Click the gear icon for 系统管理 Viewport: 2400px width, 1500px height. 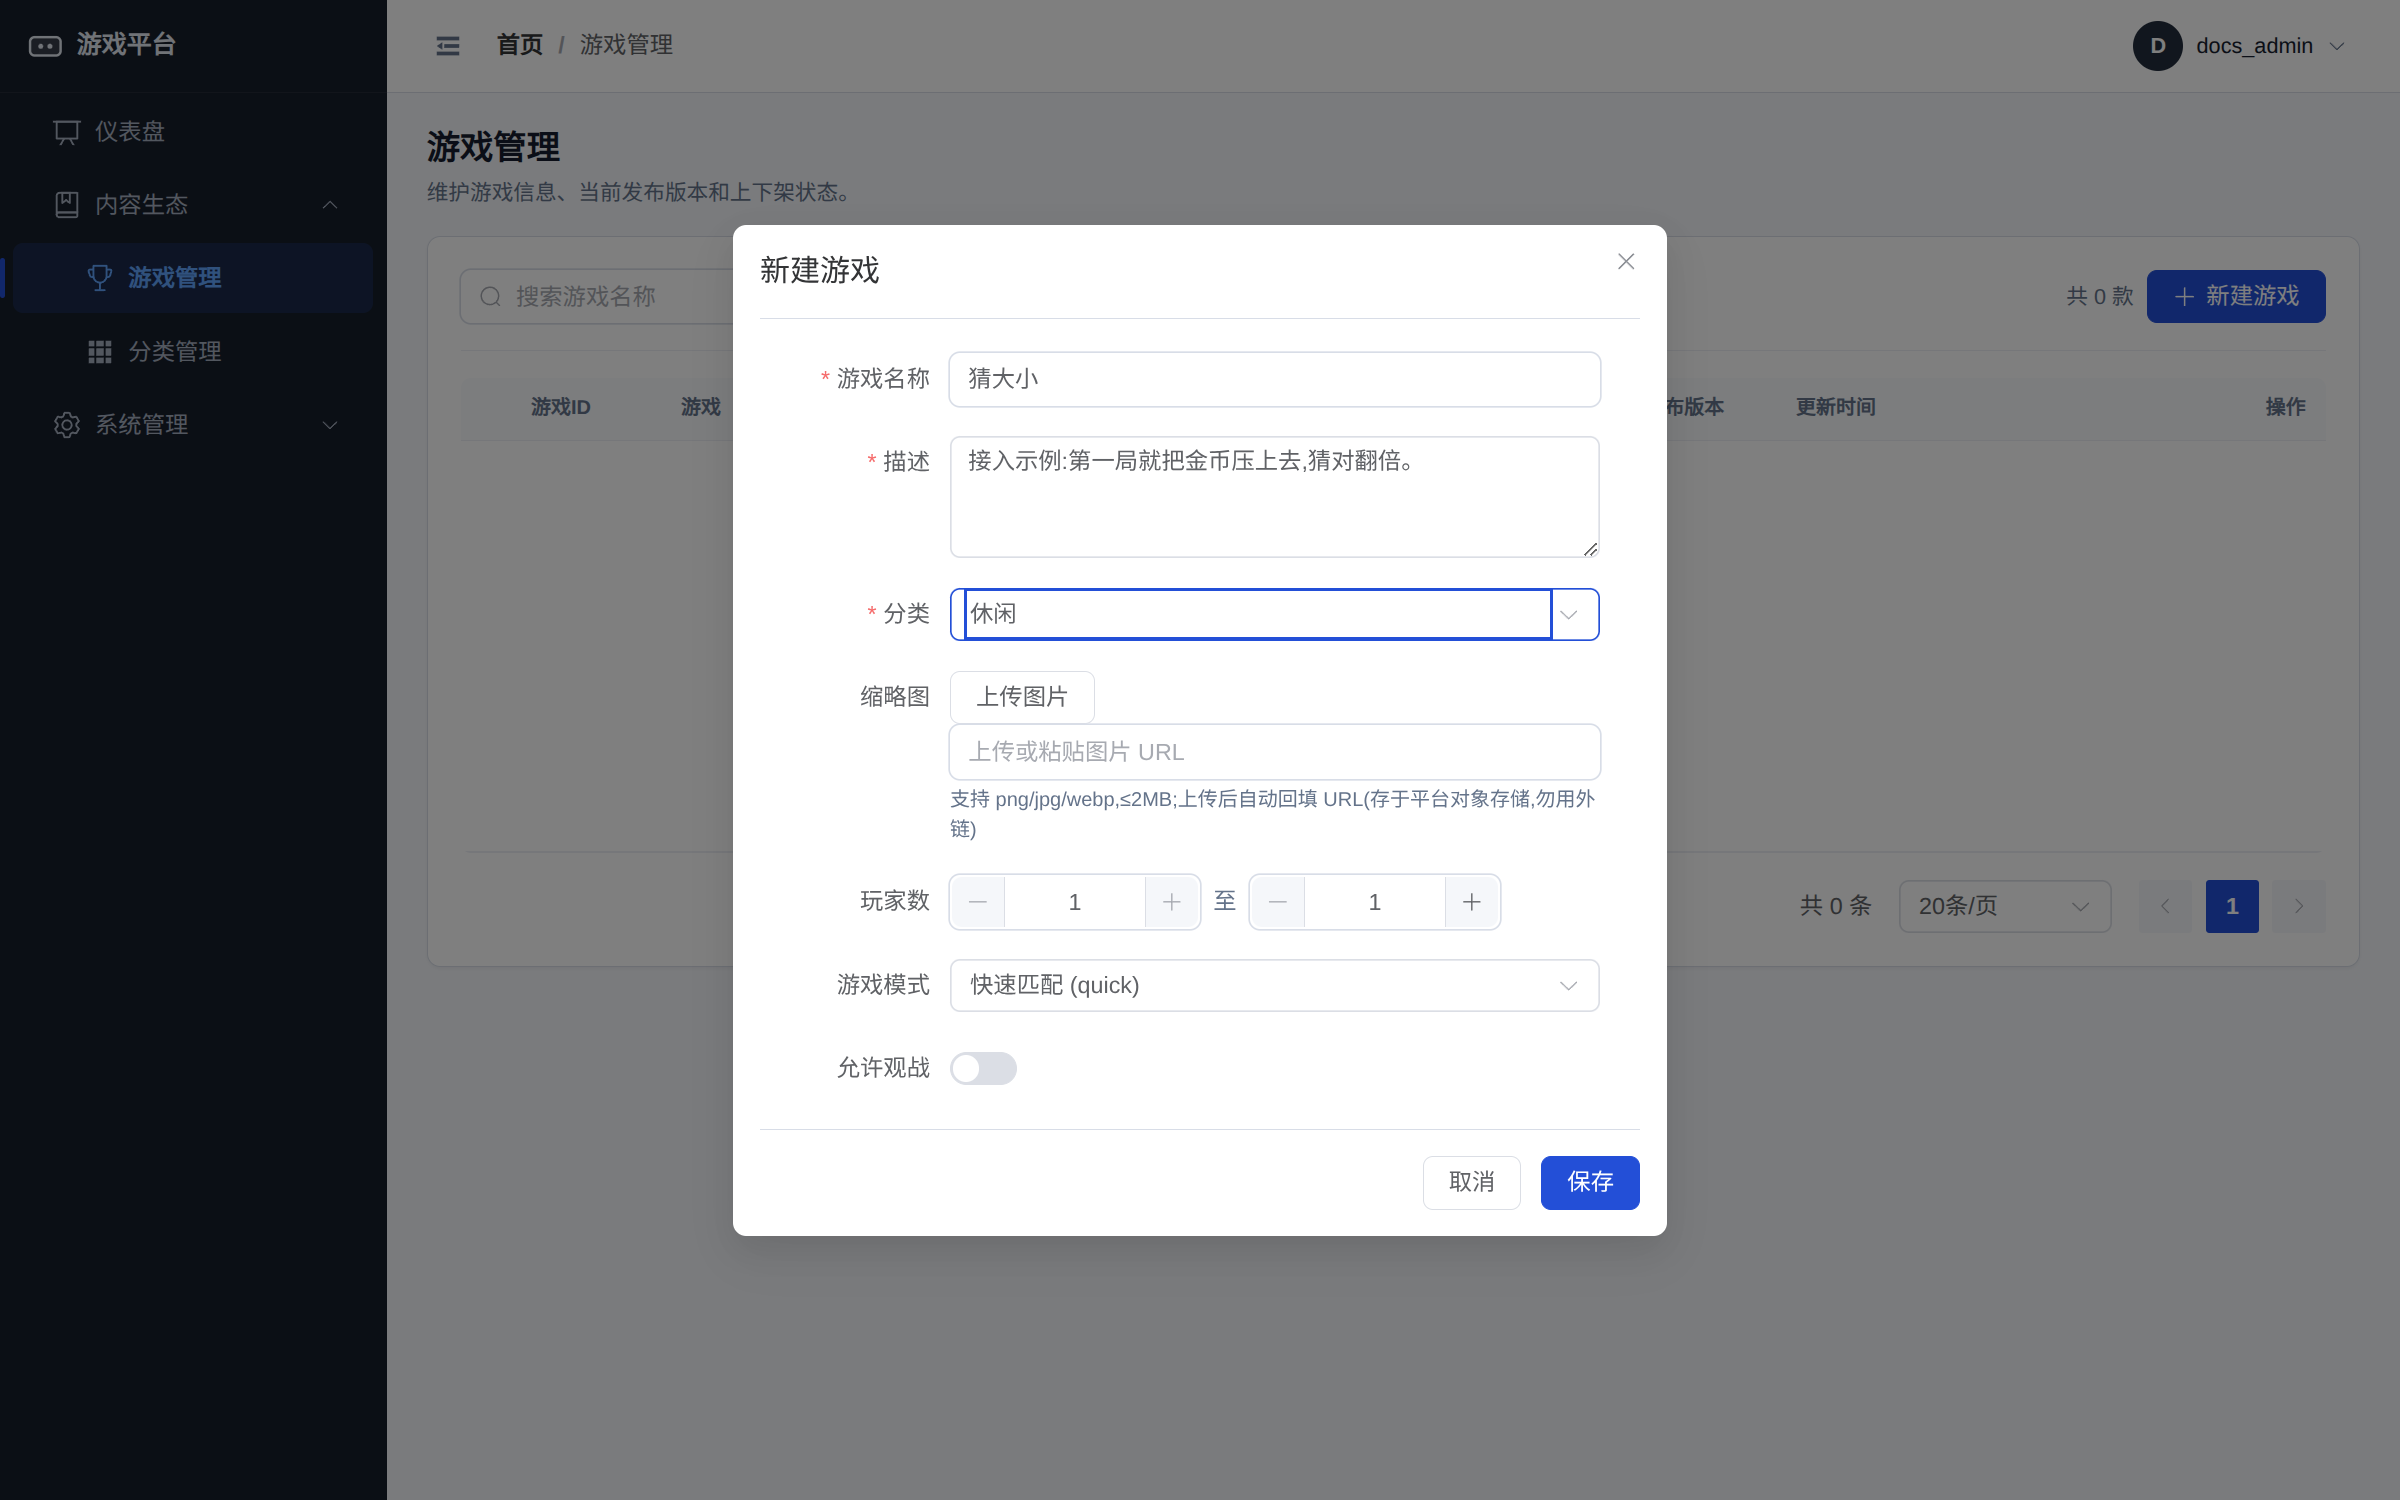pyautogui.click(x=67, y=425)
